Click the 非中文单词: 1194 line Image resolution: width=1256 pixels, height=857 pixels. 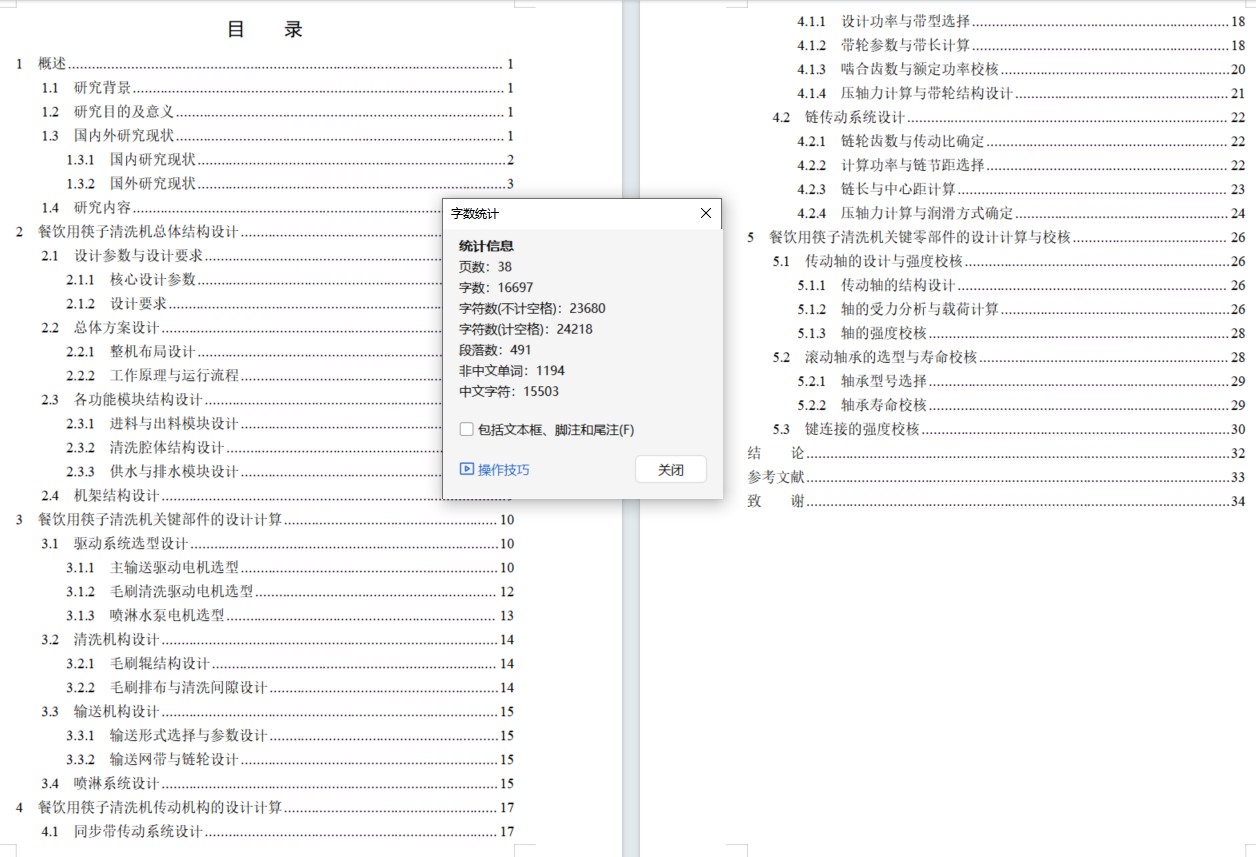(x=512, y=371)
